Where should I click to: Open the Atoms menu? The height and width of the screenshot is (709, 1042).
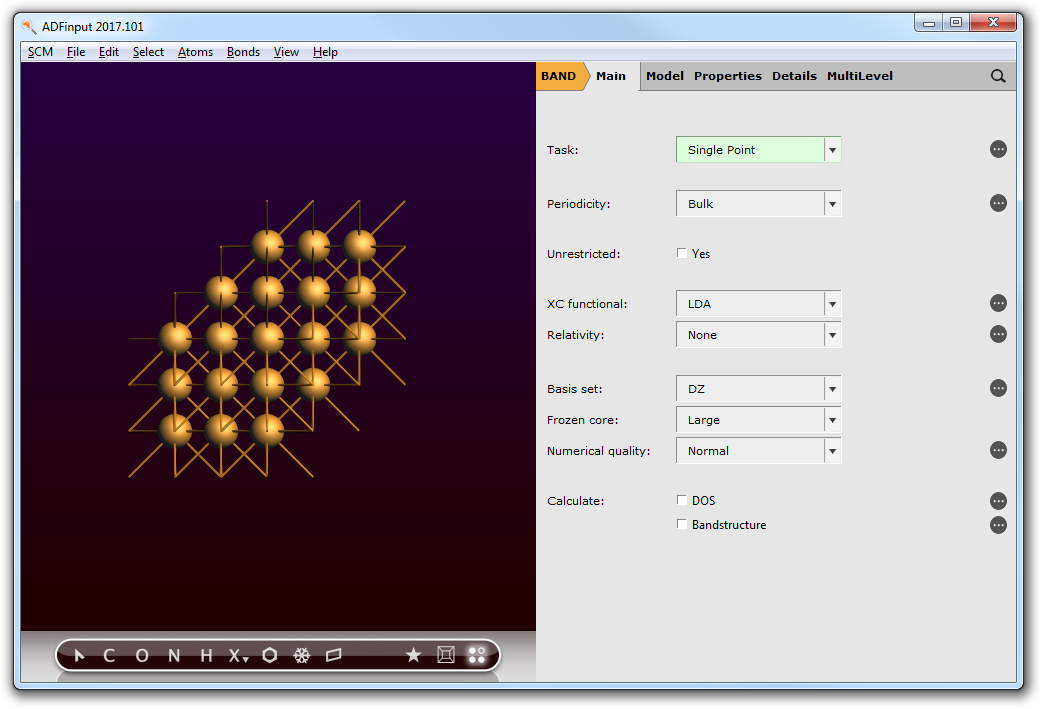point(195,52)
